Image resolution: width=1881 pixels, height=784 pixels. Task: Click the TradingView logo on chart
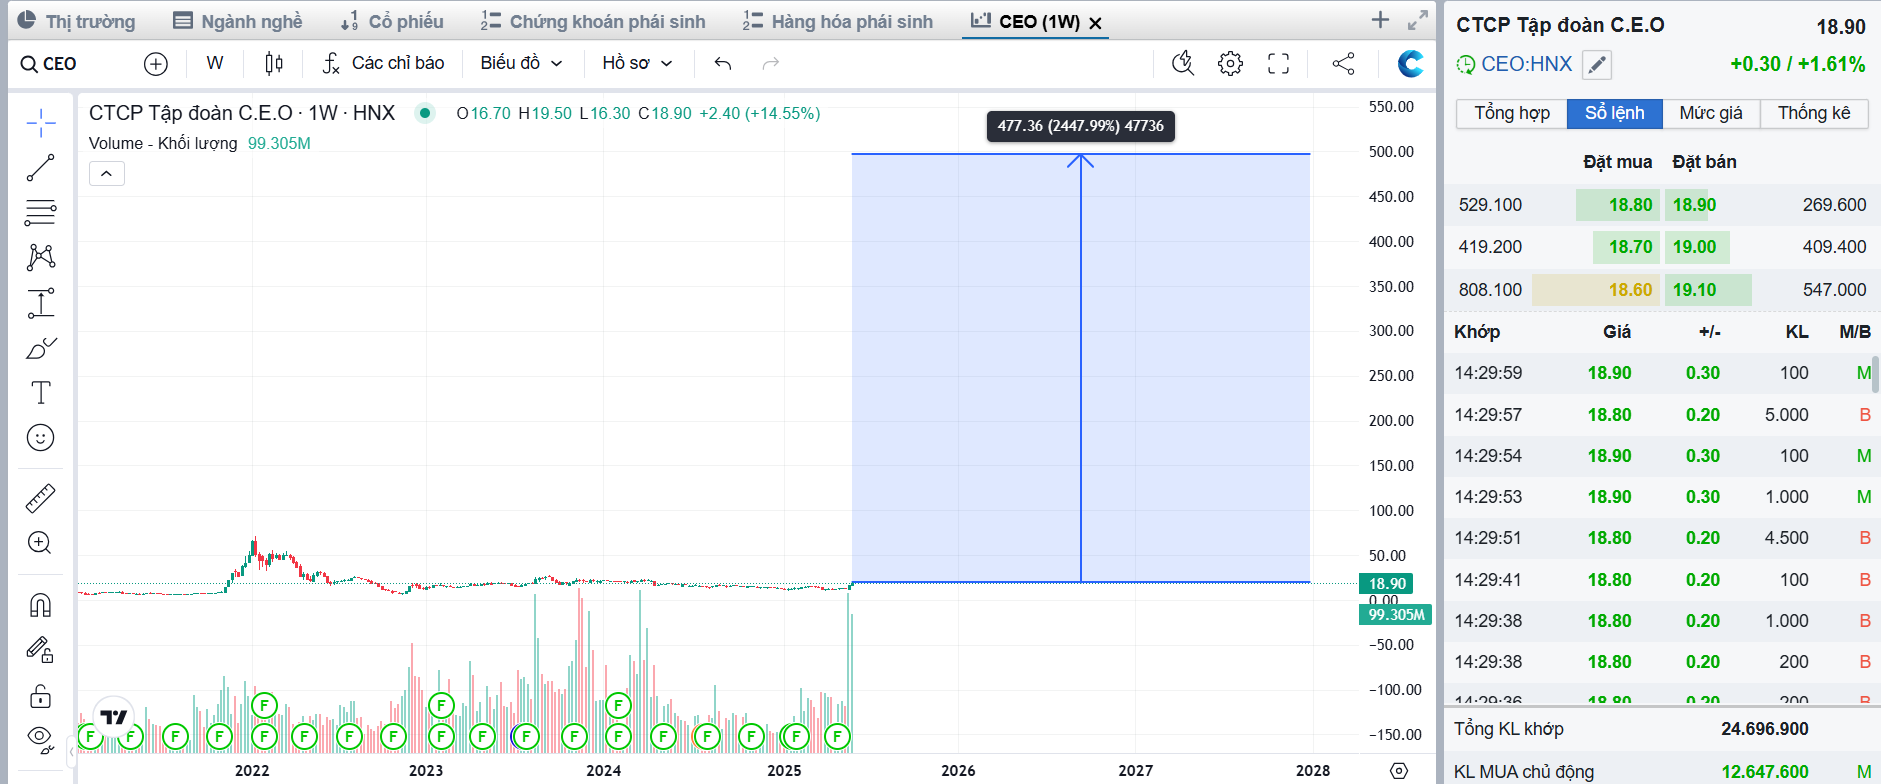tap(114, 717)
